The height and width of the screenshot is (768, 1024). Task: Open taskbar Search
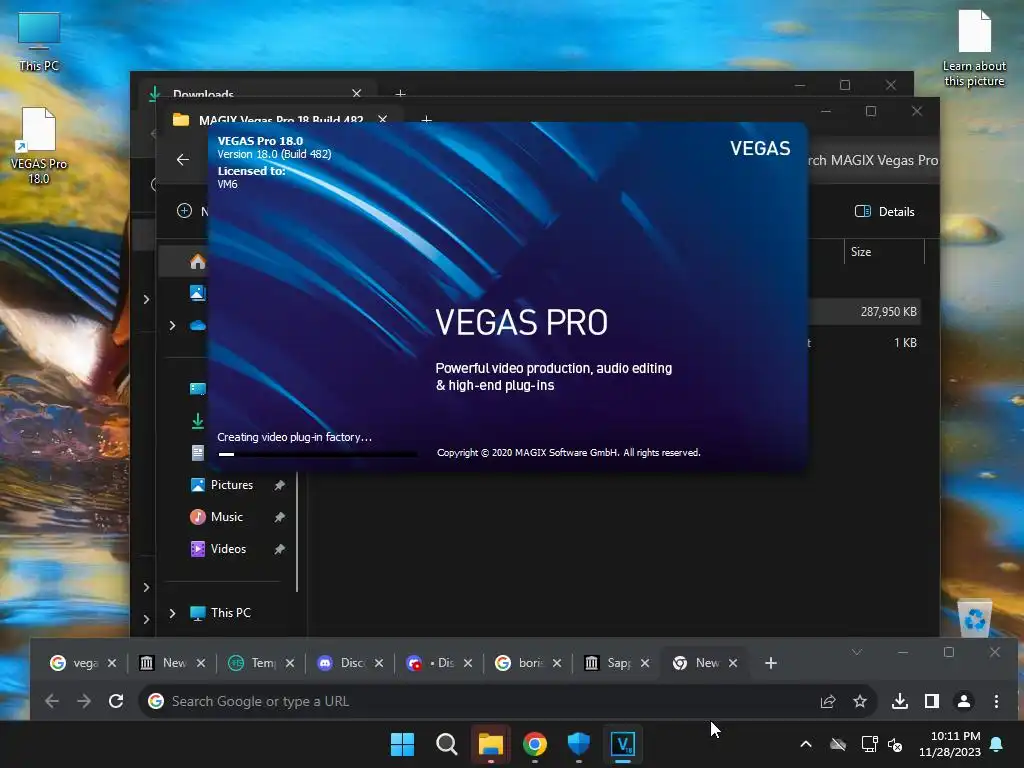click(447, 744)
